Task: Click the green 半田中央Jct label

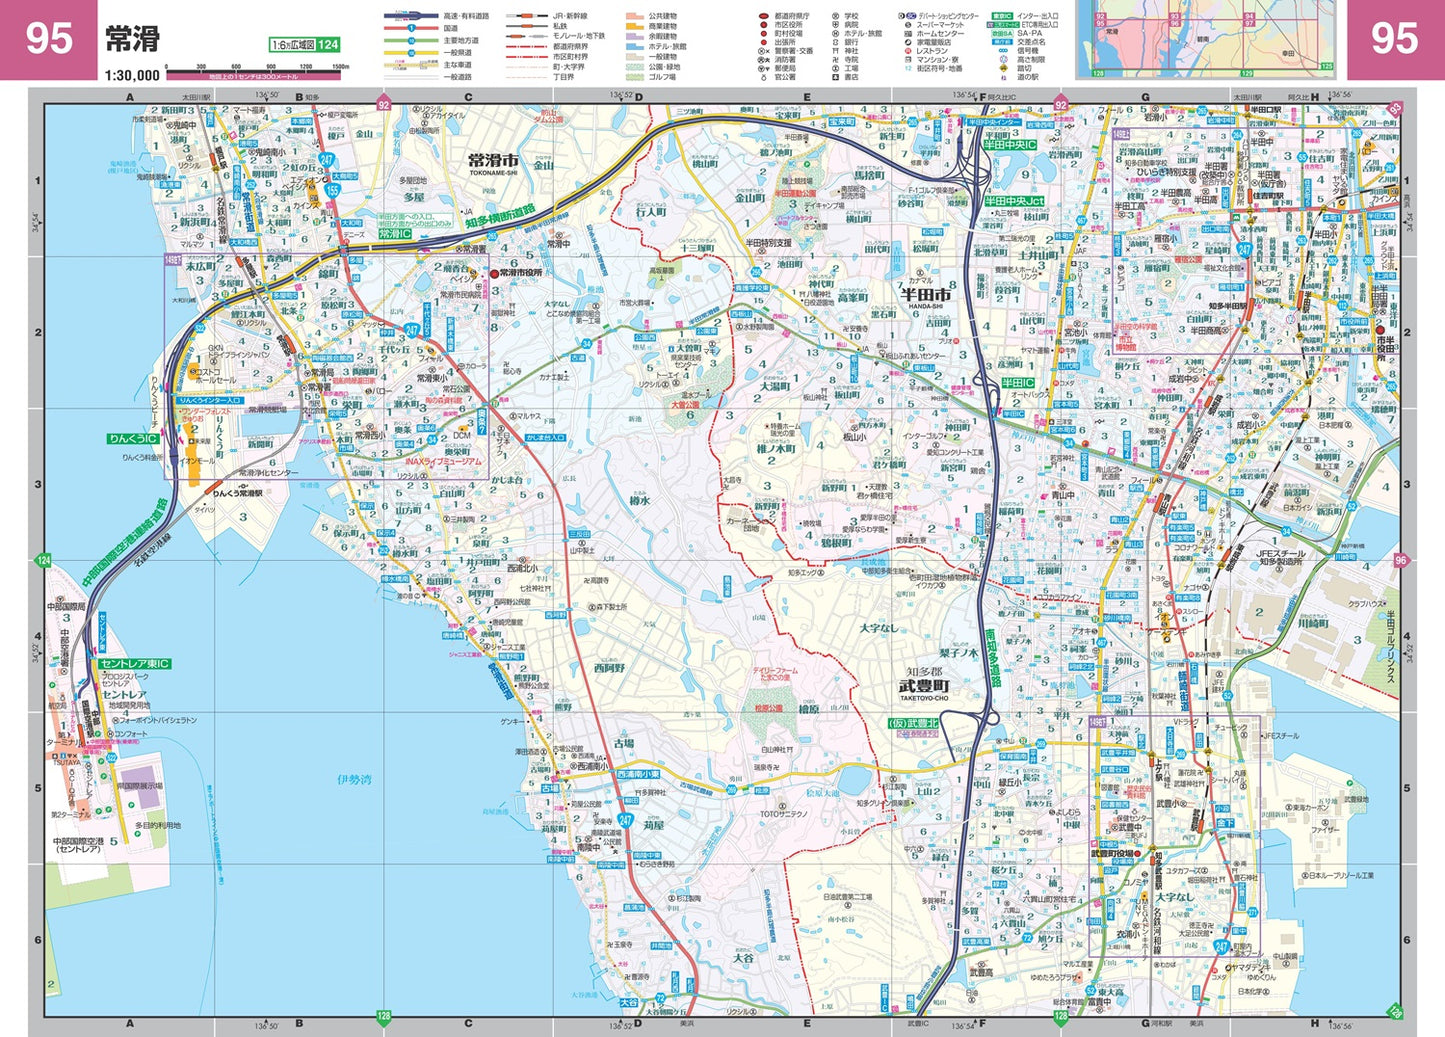Action: 1014,201
